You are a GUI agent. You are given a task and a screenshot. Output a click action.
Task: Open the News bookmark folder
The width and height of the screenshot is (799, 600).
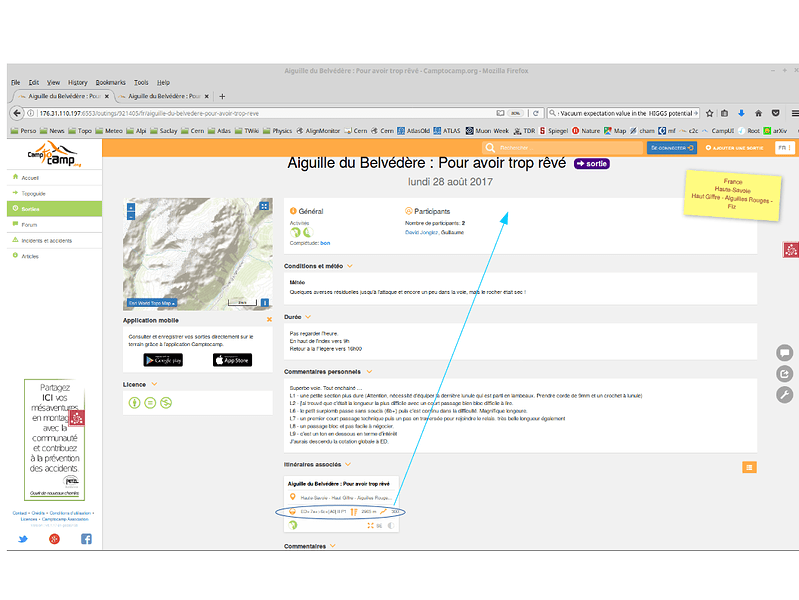52,131
